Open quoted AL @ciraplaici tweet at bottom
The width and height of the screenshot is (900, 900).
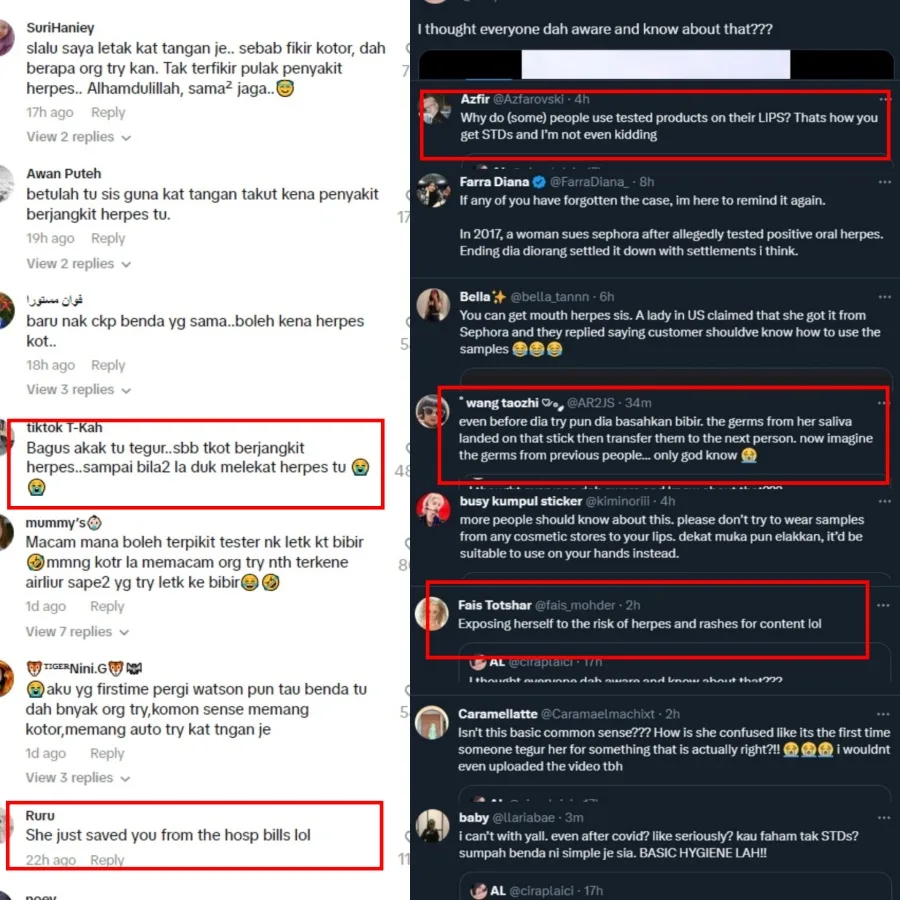click(x=675, y=887)
